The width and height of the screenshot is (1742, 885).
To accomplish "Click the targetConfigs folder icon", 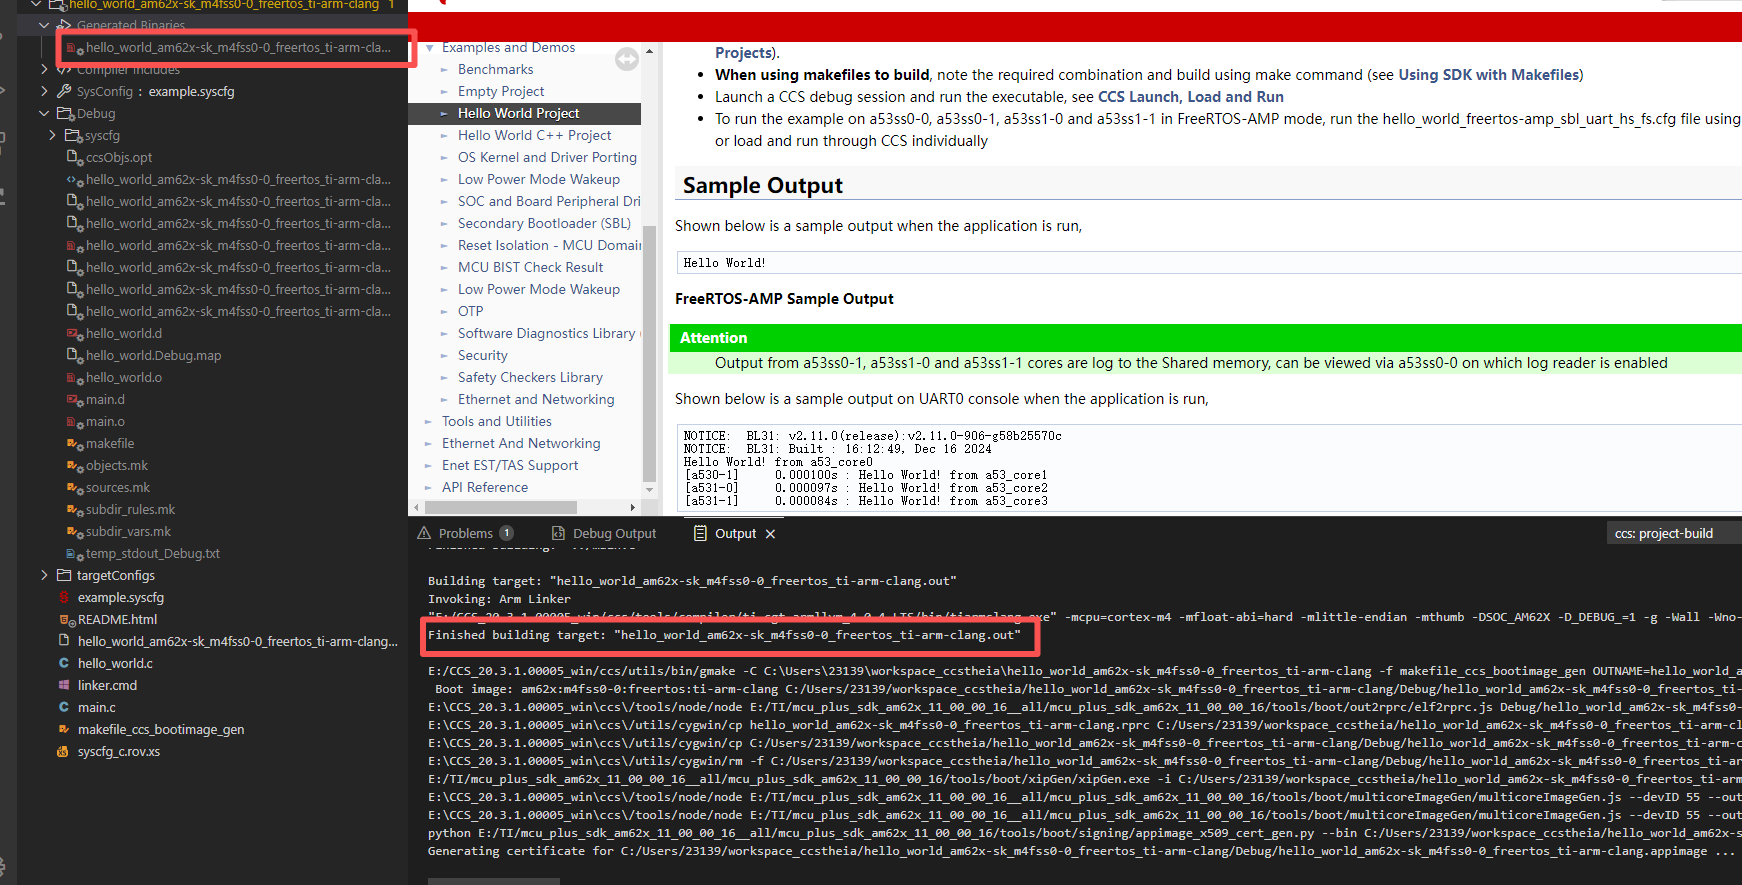I will (65, 575).
